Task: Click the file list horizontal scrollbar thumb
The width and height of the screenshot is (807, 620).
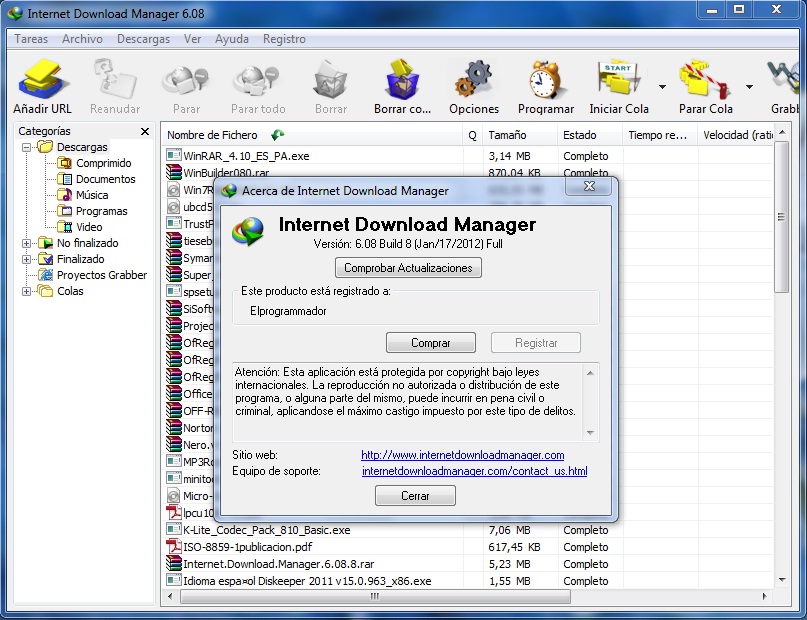Action: (375, 596)
